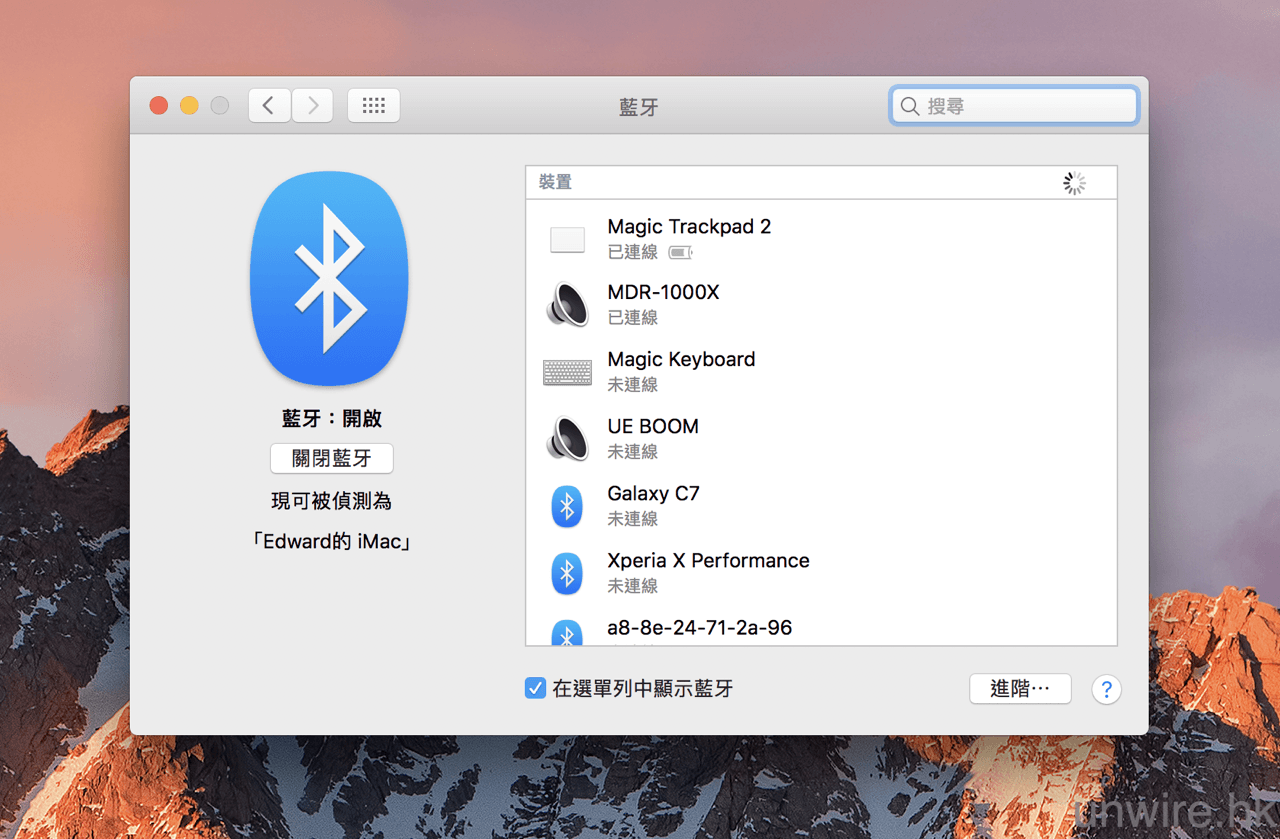This screenshot has width=1280, height=839.
Task: Click the large blue Bluetooth logo
Action: [329, 278]
